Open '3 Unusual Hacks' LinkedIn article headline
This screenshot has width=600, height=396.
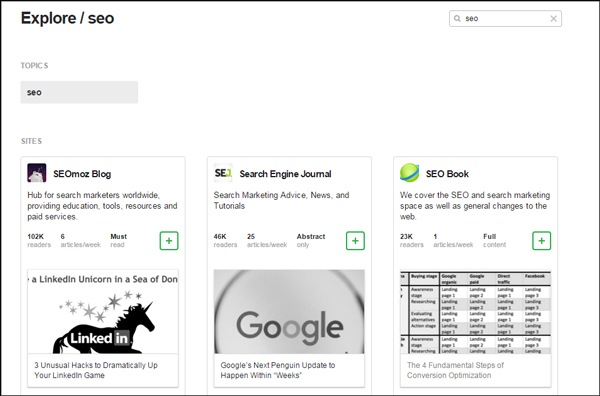coord(96,370)
